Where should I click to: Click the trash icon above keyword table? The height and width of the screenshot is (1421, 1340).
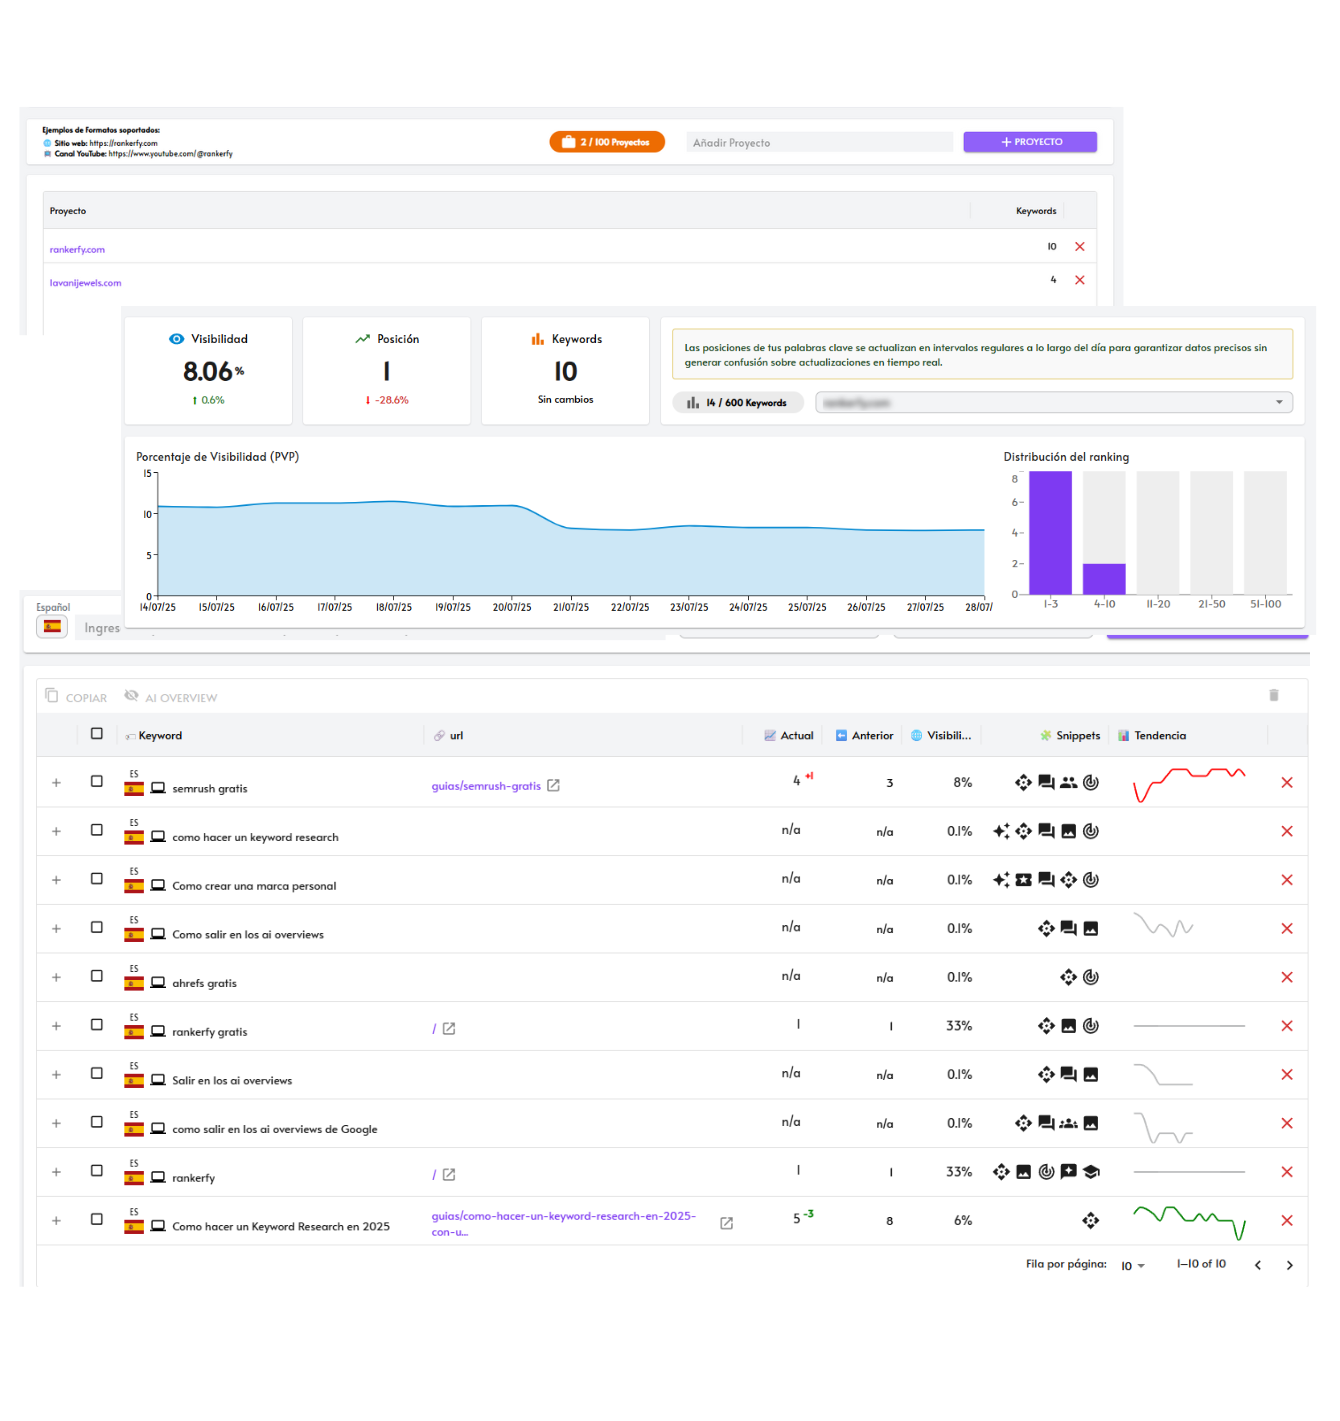click(x=1273, y=695)
